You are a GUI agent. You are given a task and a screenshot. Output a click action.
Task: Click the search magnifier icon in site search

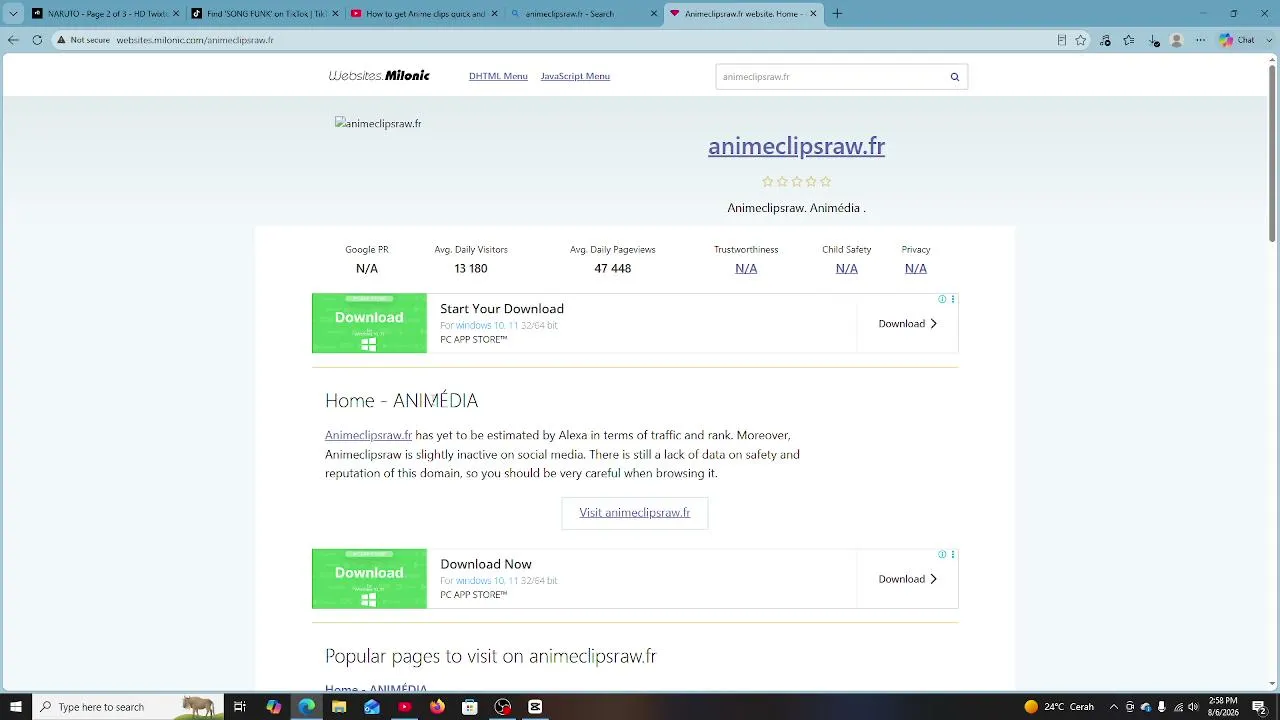point(955,77)
